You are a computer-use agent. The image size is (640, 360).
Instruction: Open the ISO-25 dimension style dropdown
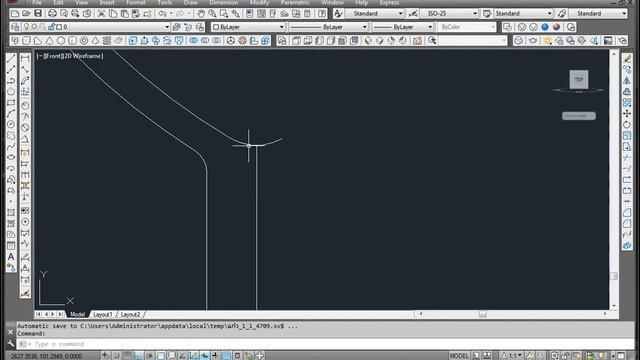[449, 13]
